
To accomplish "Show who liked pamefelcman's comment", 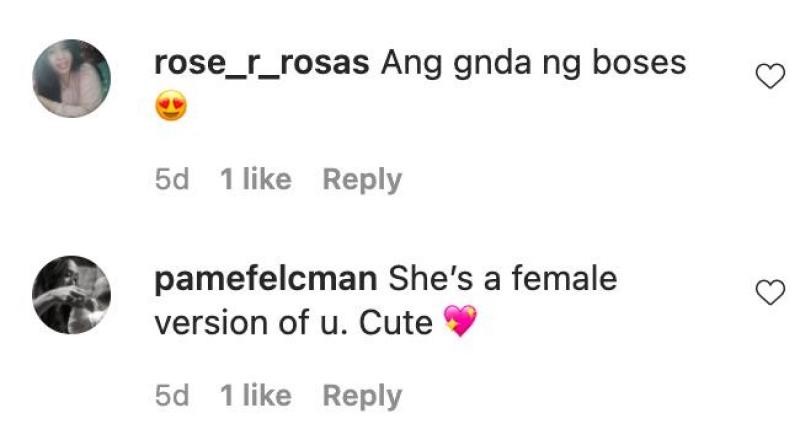I will tap(256, 396).
